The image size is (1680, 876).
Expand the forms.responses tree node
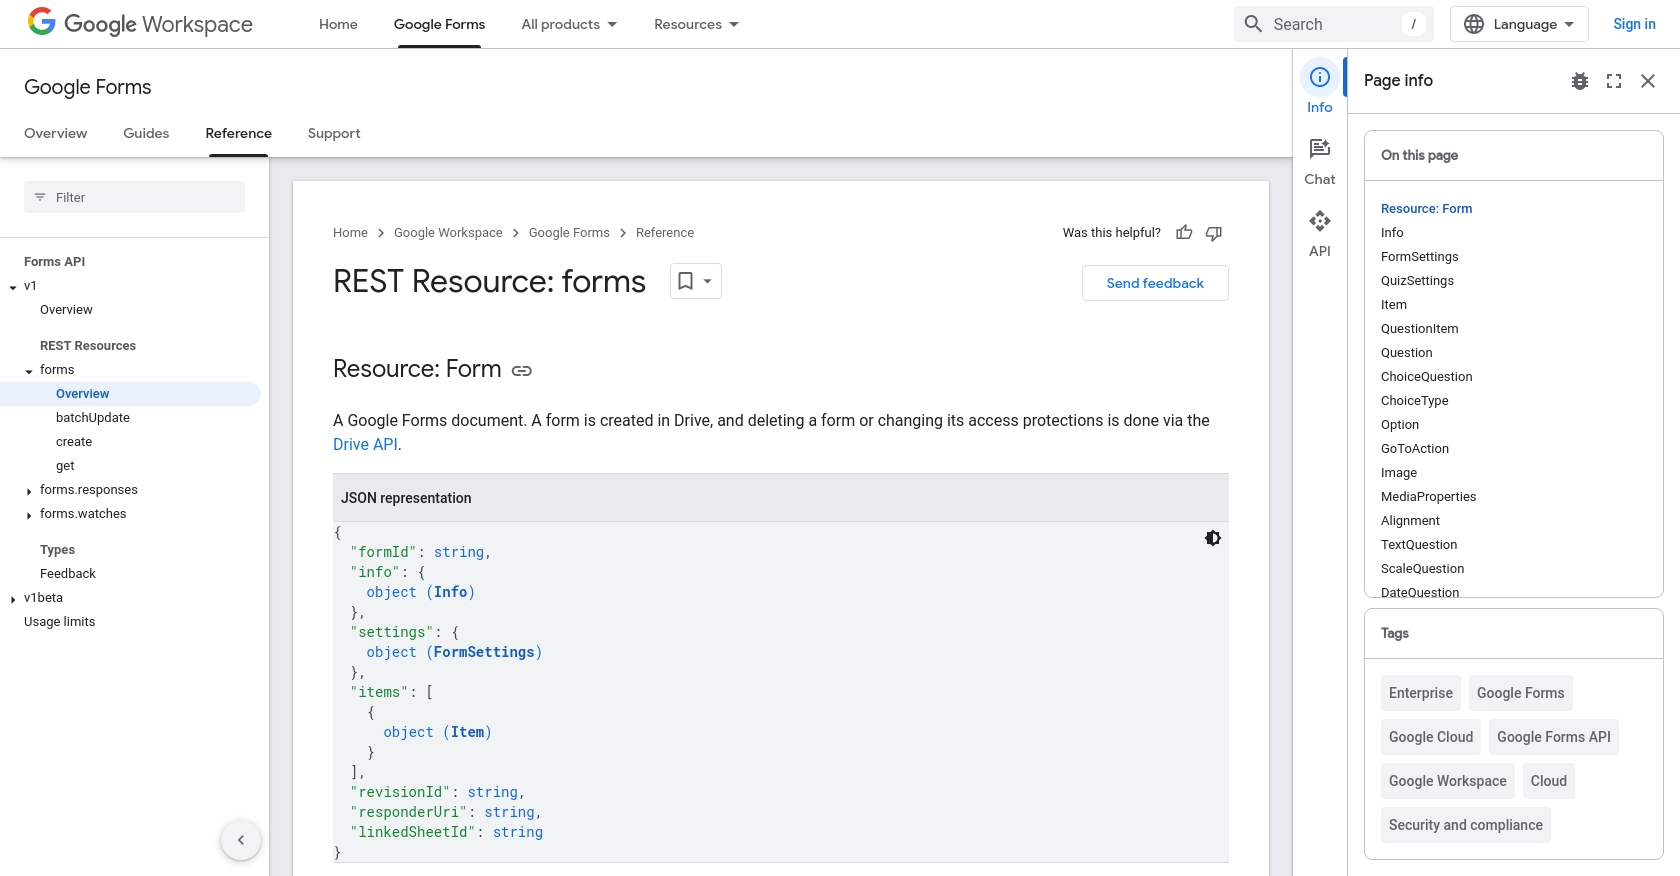point(29,491)
